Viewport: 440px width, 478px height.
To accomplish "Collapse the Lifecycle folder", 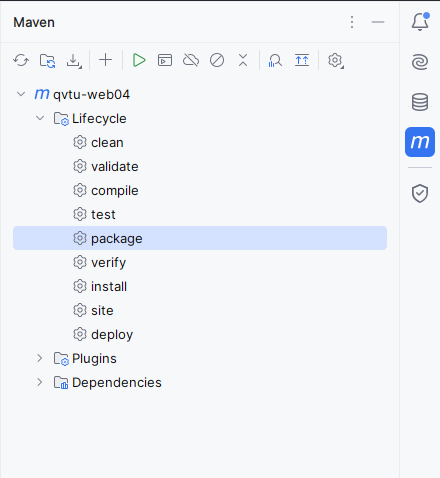I will pos(40,118).
